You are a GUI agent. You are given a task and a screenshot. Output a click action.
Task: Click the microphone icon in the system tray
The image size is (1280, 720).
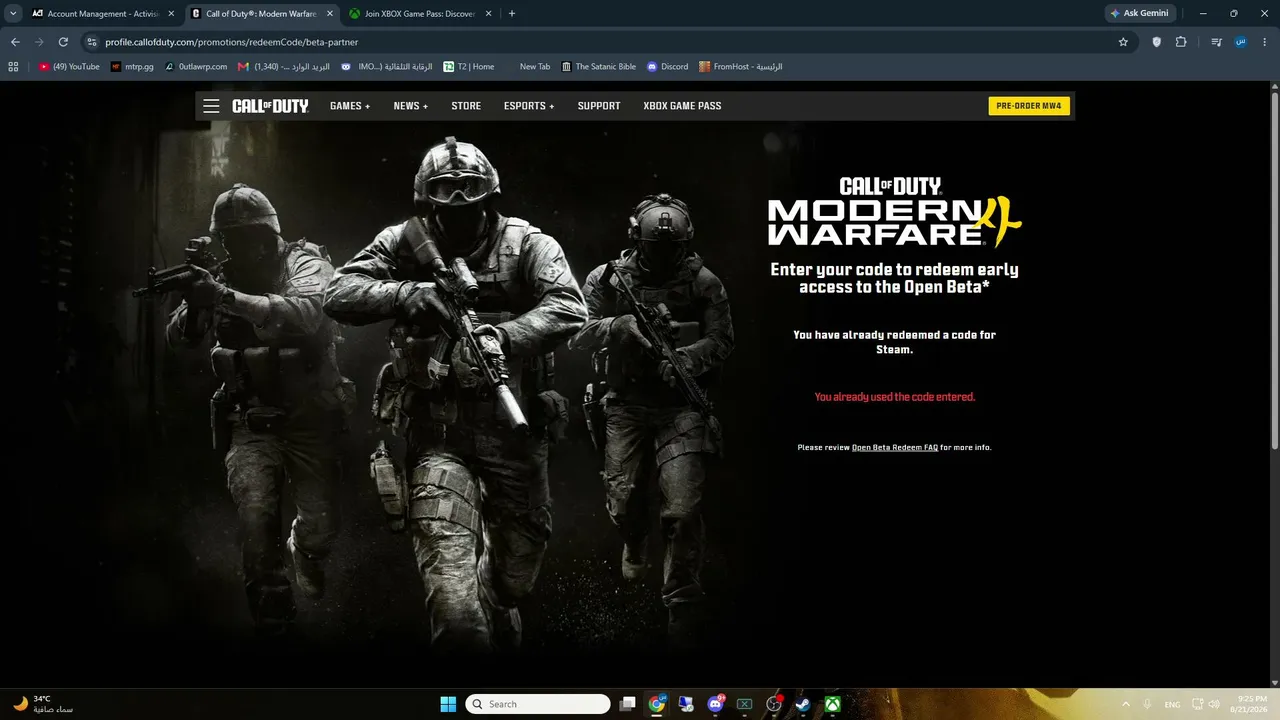pyautogui.click(x=1147, y=704)
